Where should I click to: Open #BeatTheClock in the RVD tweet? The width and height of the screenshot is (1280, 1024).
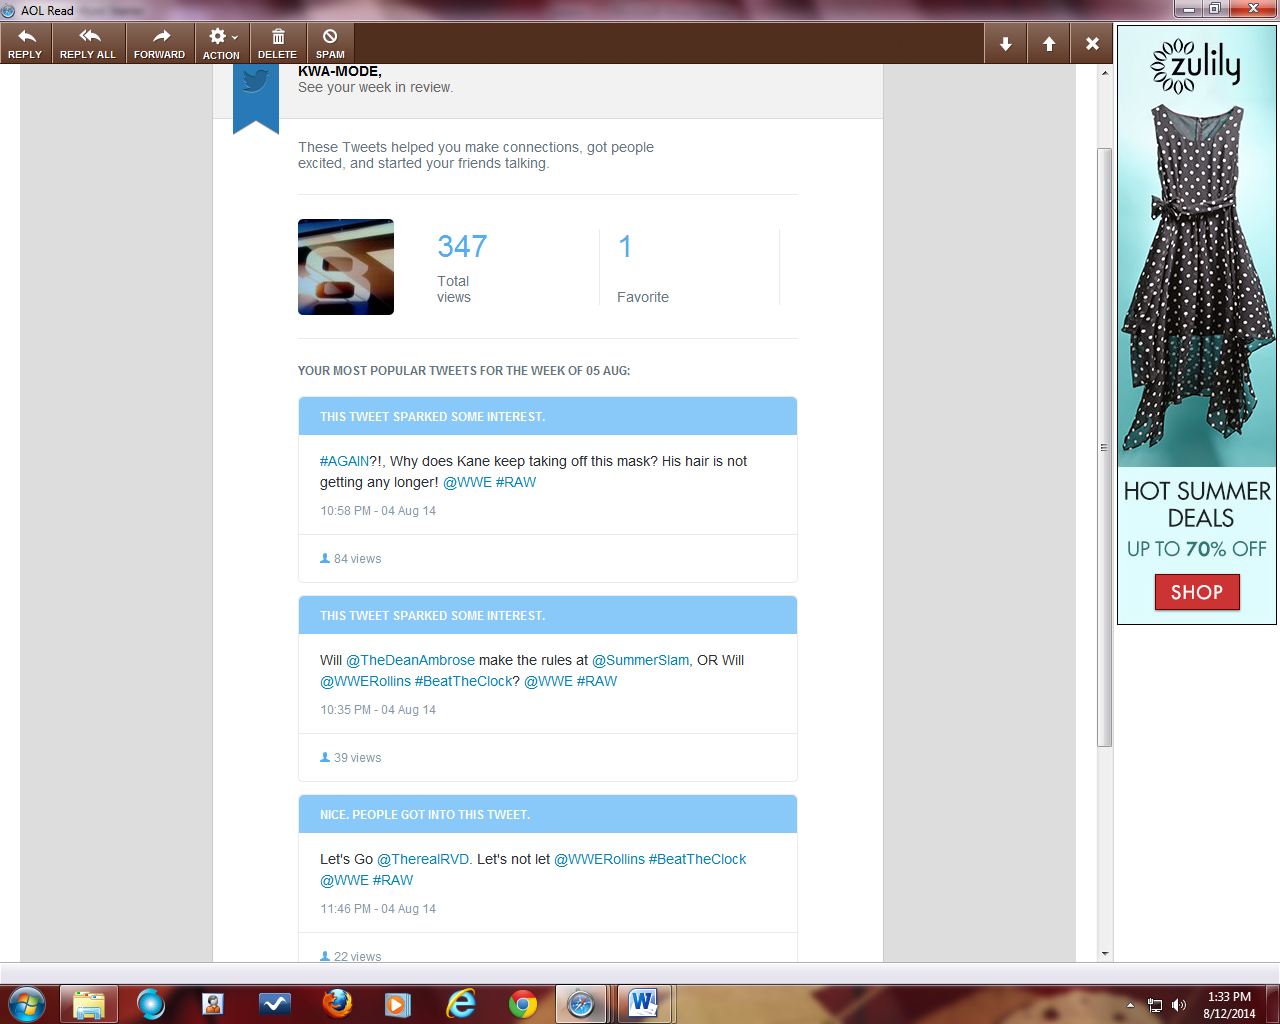pos(697,859)
